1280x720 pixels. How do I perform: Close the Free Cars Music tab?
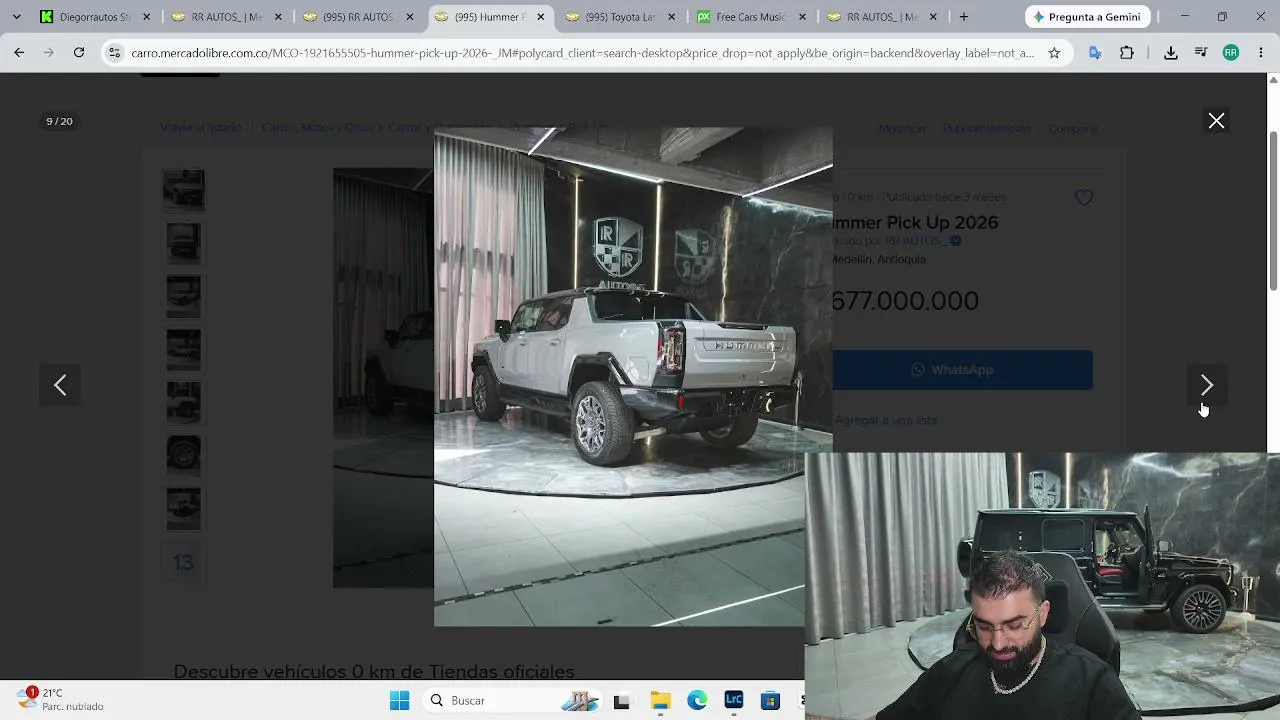[x=802, y=17]
